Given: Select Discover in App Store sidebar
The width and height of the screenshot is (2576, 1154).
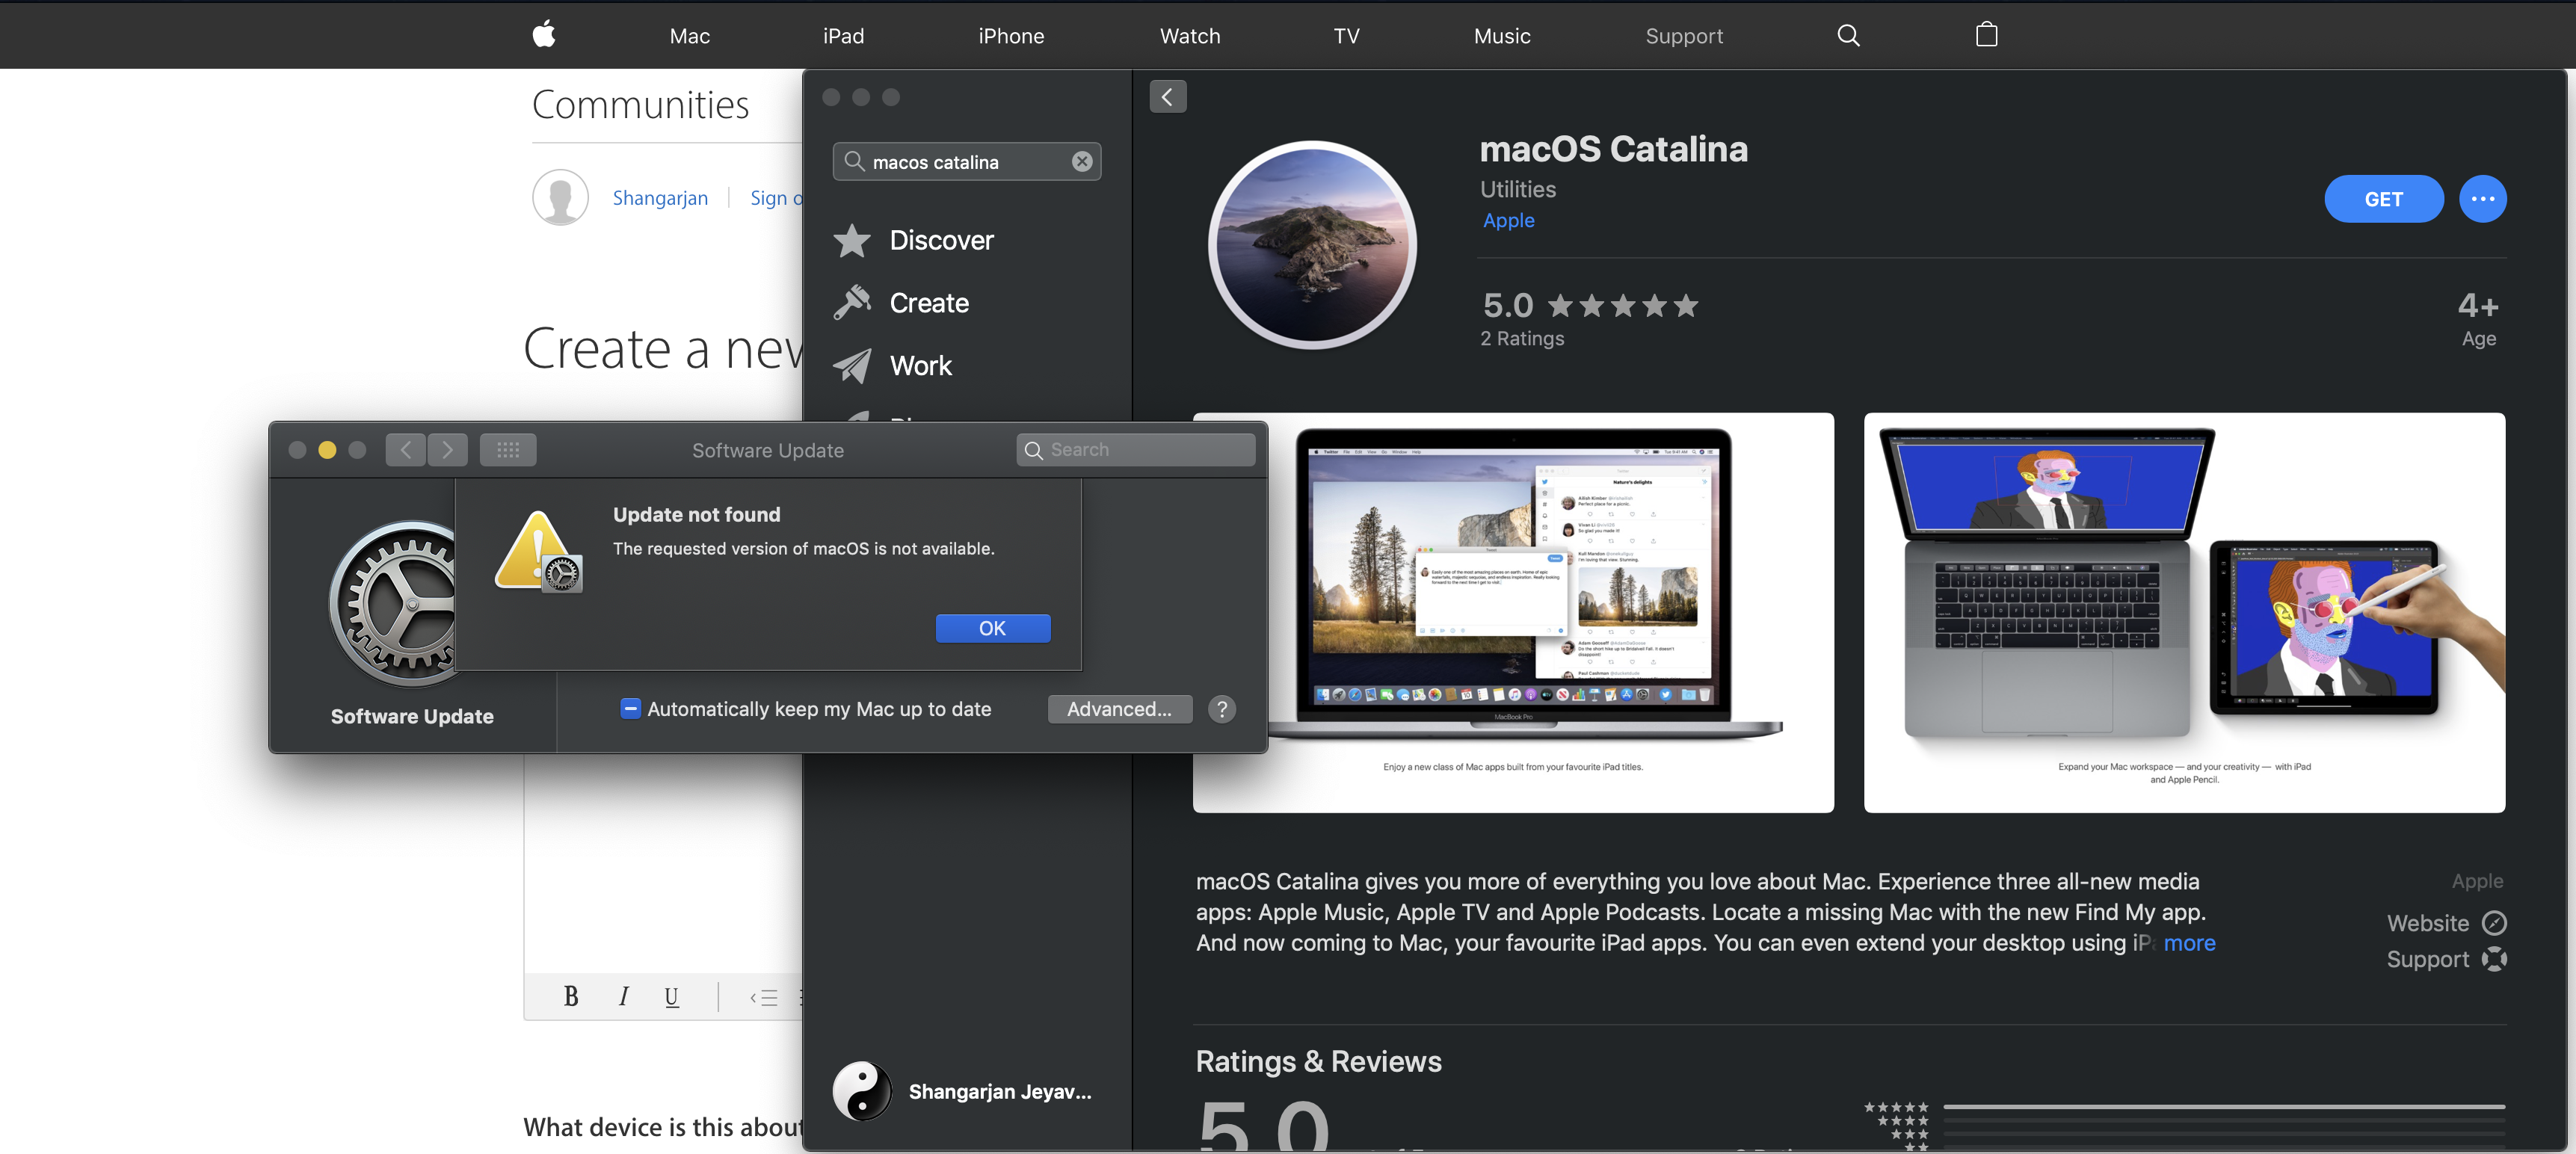Looking at the screenshot, I should pyautogui.click(x=940, y=240).
